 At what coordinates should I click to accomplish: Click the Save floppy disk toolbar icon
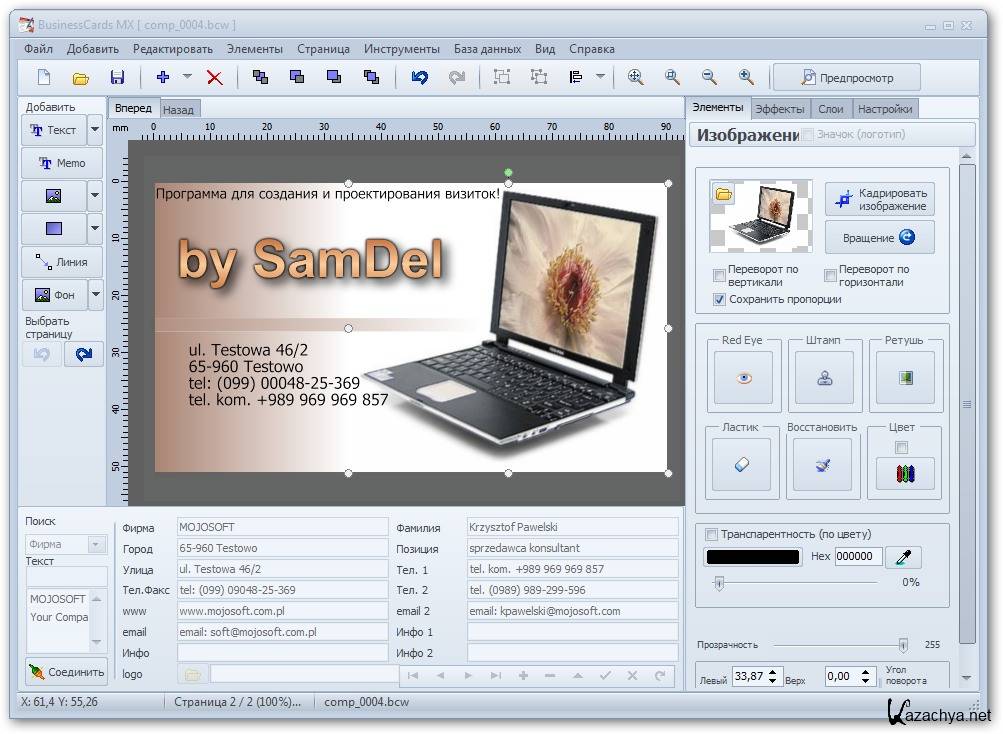117,77
